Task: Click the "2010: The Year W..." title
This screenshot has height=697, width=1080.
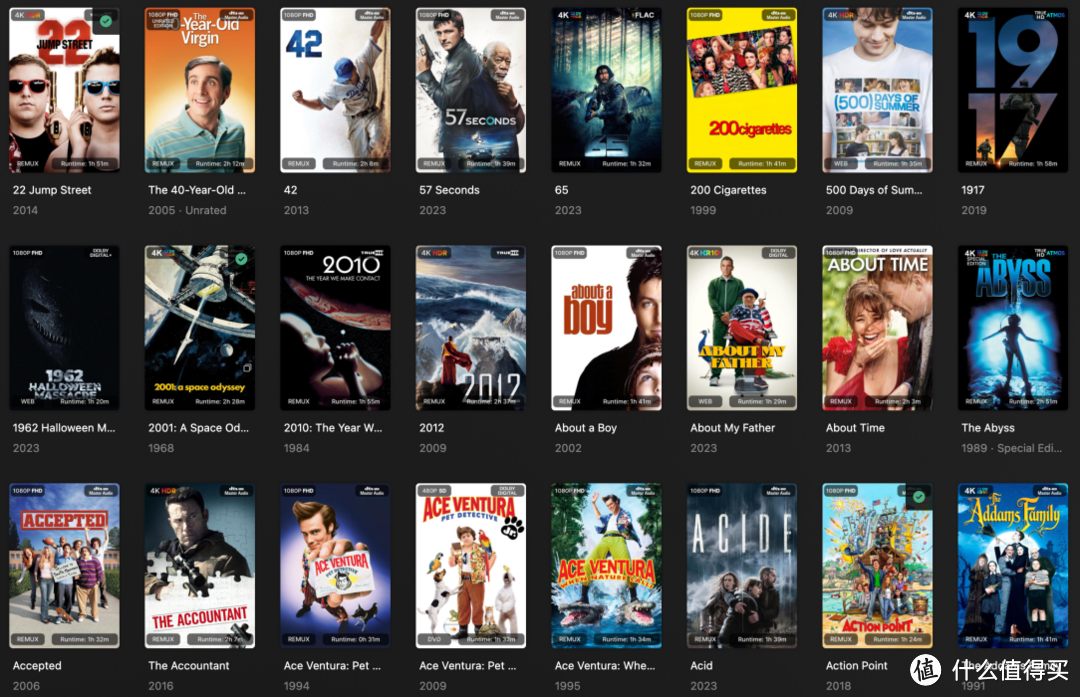Action: (333, 428)
